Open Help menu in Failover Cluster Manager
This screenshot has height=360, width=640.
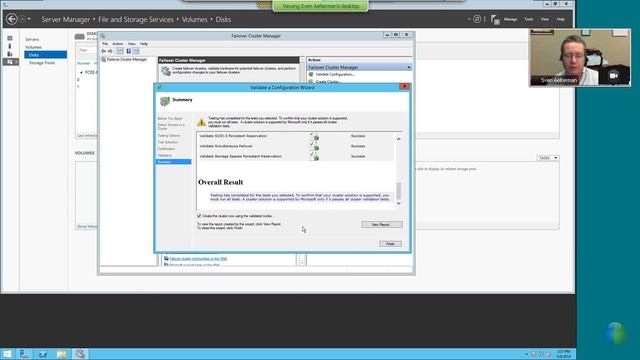click(x=144, y=44)
